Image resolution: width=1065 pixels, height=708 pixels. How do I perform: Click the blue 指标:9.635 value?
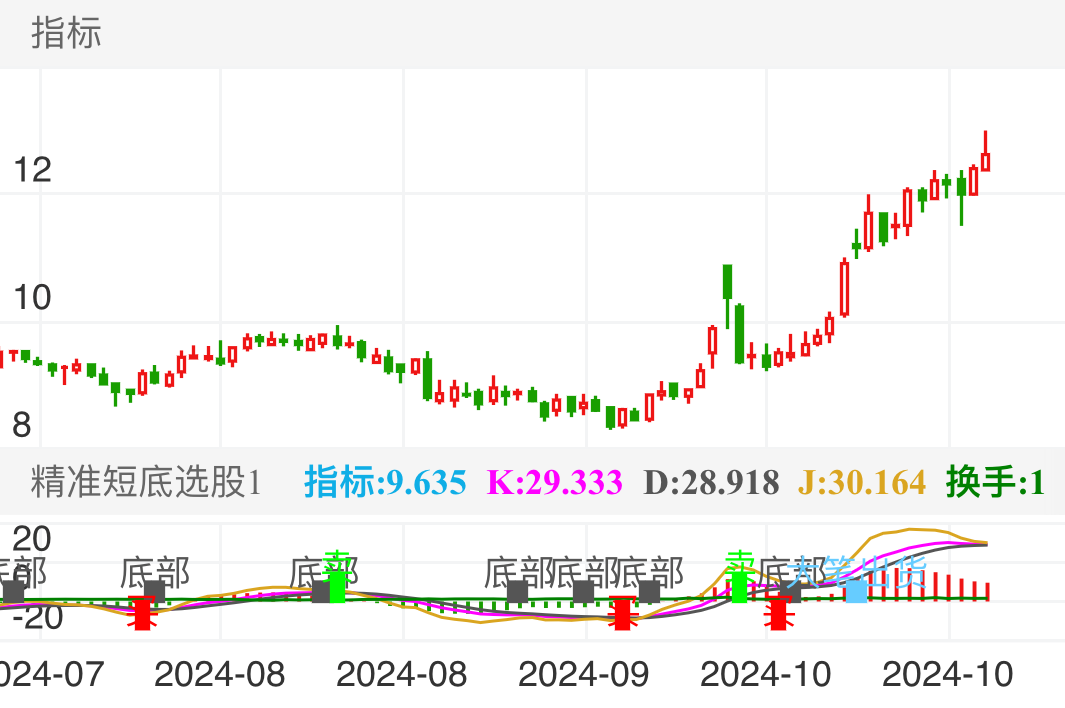(385, 482)
